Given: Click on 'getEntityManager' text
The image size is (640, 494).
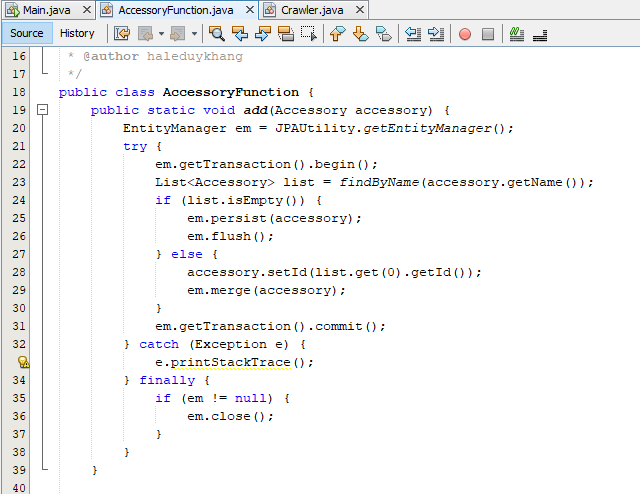Looking at the screenshot, I should [427, 128].
